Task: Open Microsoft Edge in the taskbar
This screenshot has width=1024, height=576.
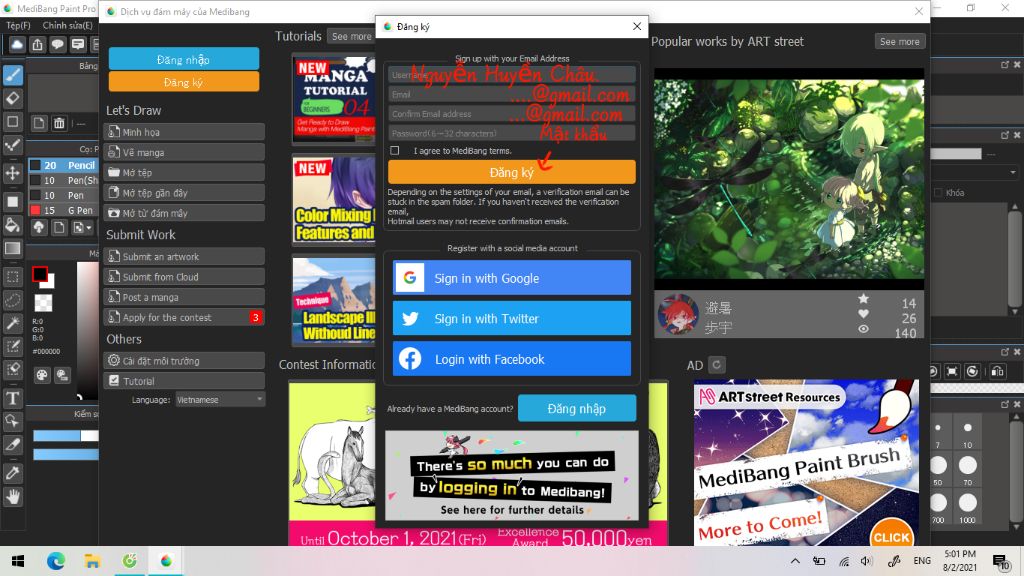Action: click(56, 560)
